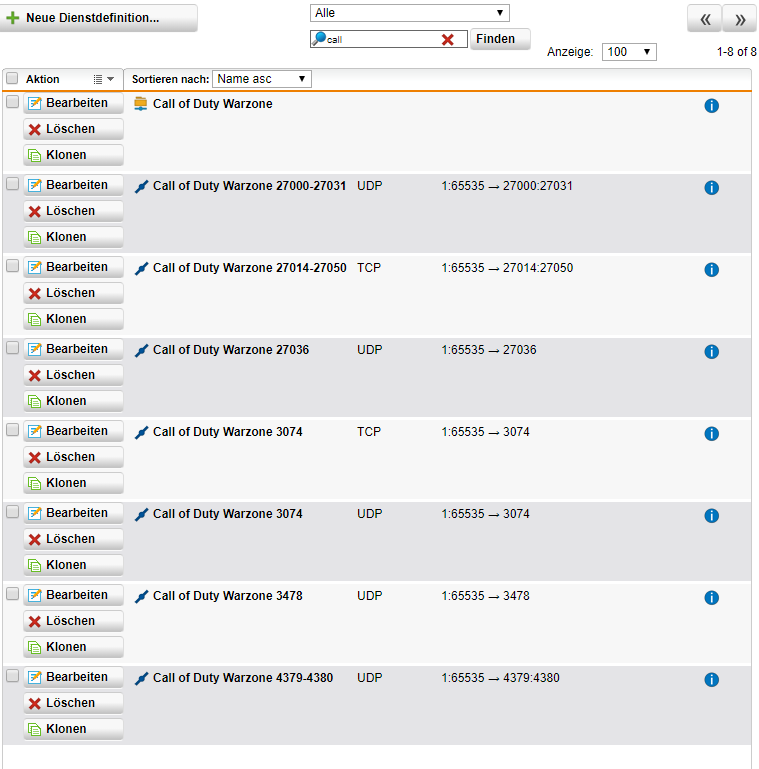
Task: Click plug icon of Warzone 27036
Action: tap(141, 350)
